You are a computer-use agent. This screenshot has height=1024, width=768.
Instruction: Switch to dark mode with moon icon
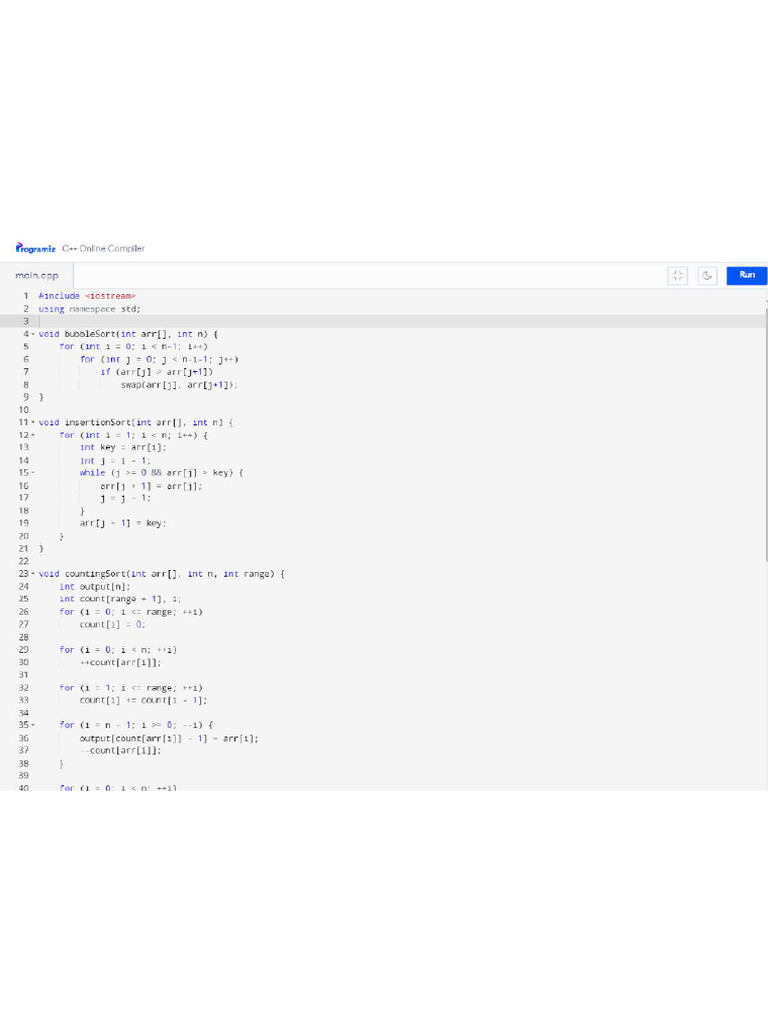pyautogui.click(x=707, y=276)
